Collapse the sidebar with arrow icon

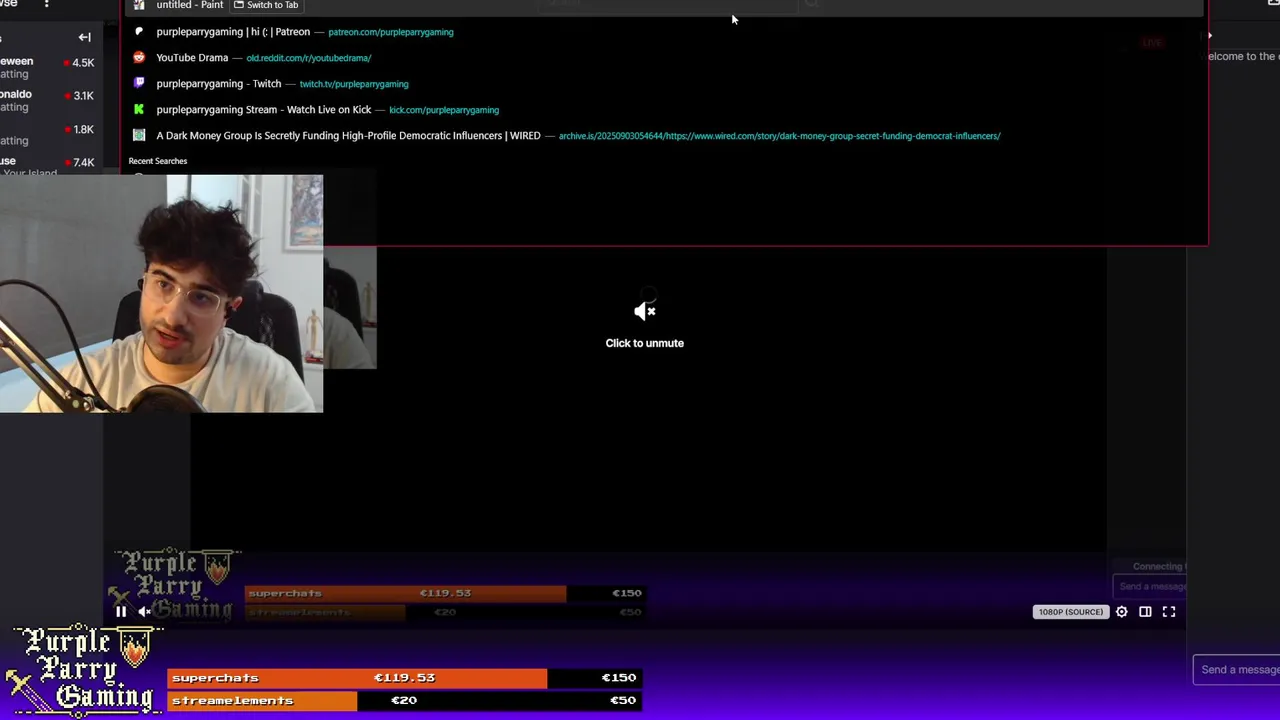pos(85,37)
